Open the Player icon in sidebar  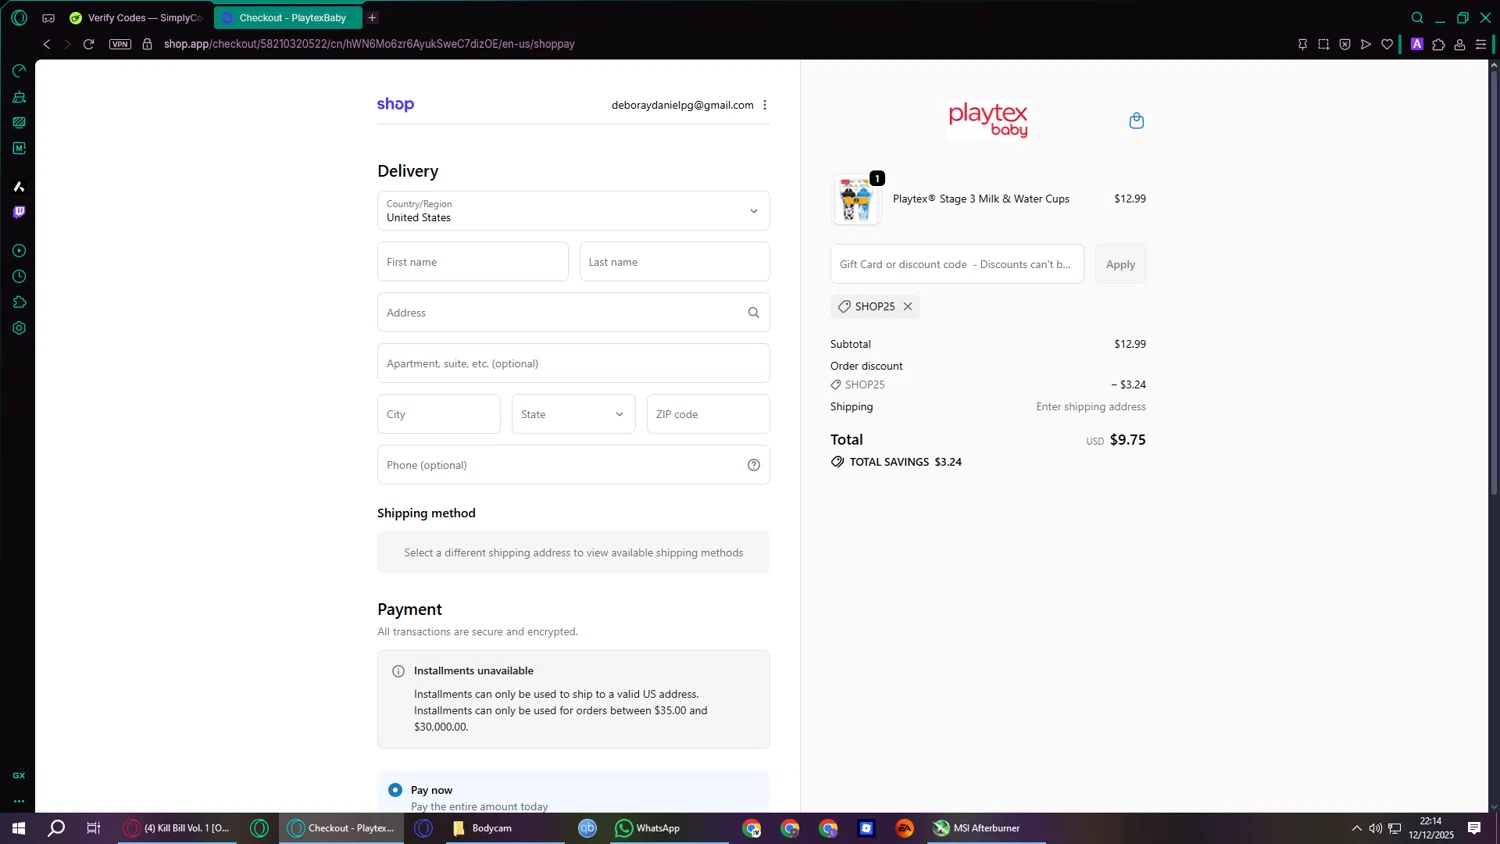tap(19, 251)
